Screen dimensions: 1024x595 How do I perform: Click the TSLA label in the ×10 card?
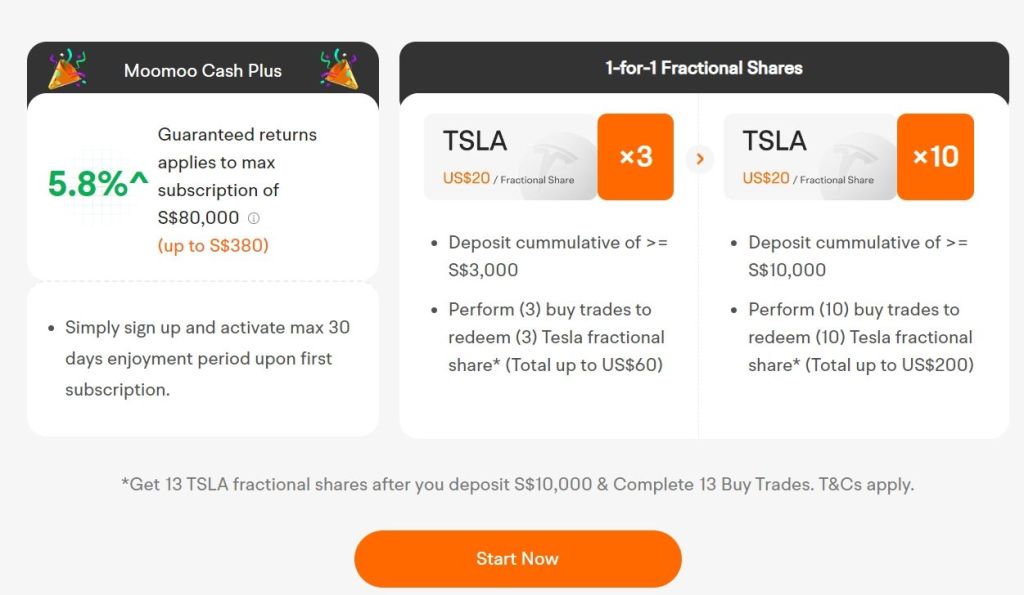(x=774, y=141)
